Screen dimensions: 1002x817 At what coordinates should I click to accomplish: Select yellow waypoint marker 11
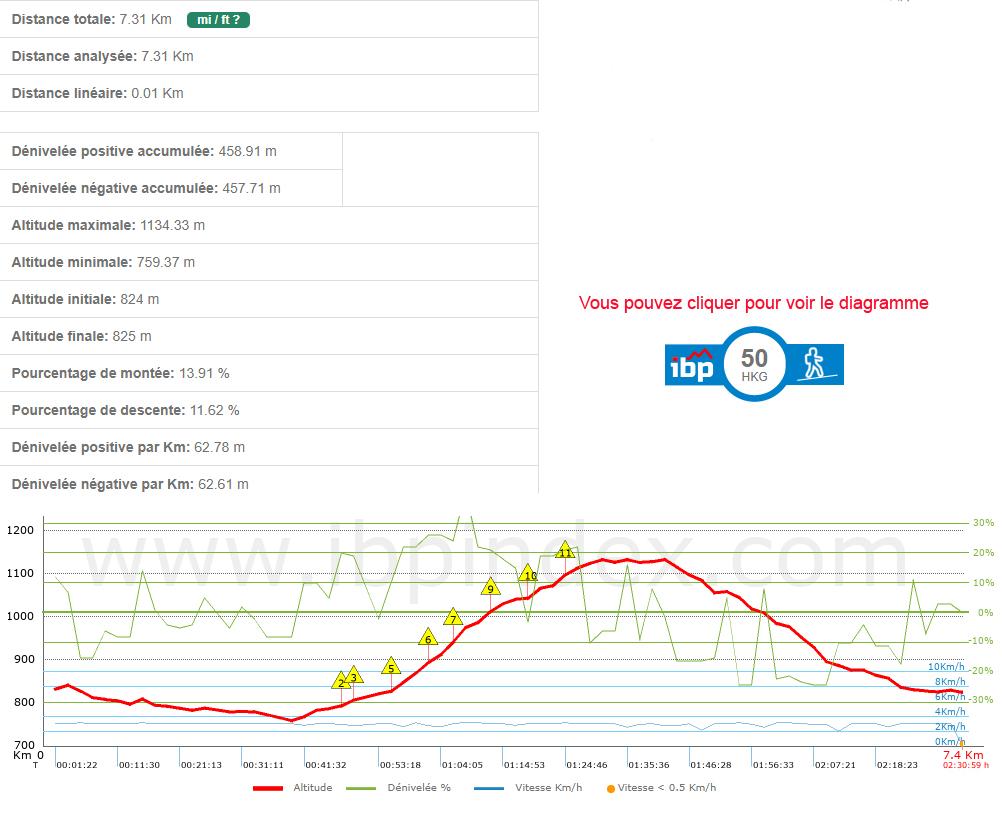click(565, 551)
